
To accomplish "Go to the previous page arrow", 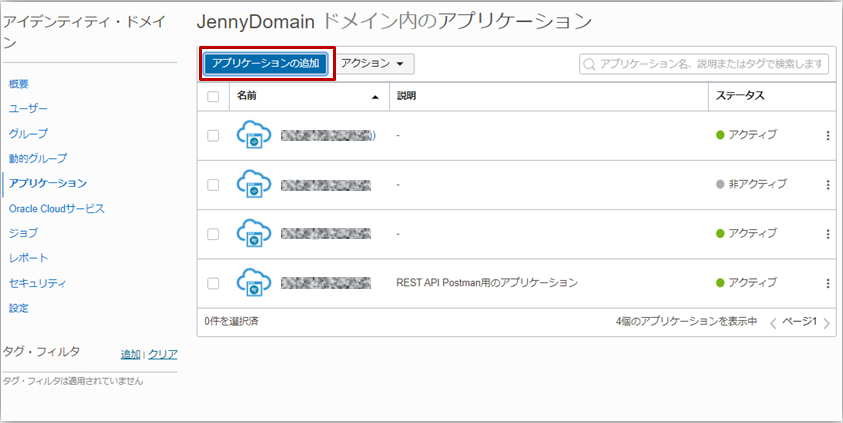I will [773, 323].
